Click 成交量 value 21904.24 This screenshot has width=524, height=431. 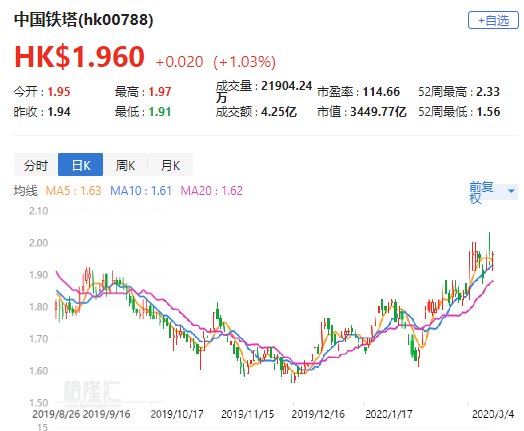[286, 86]
